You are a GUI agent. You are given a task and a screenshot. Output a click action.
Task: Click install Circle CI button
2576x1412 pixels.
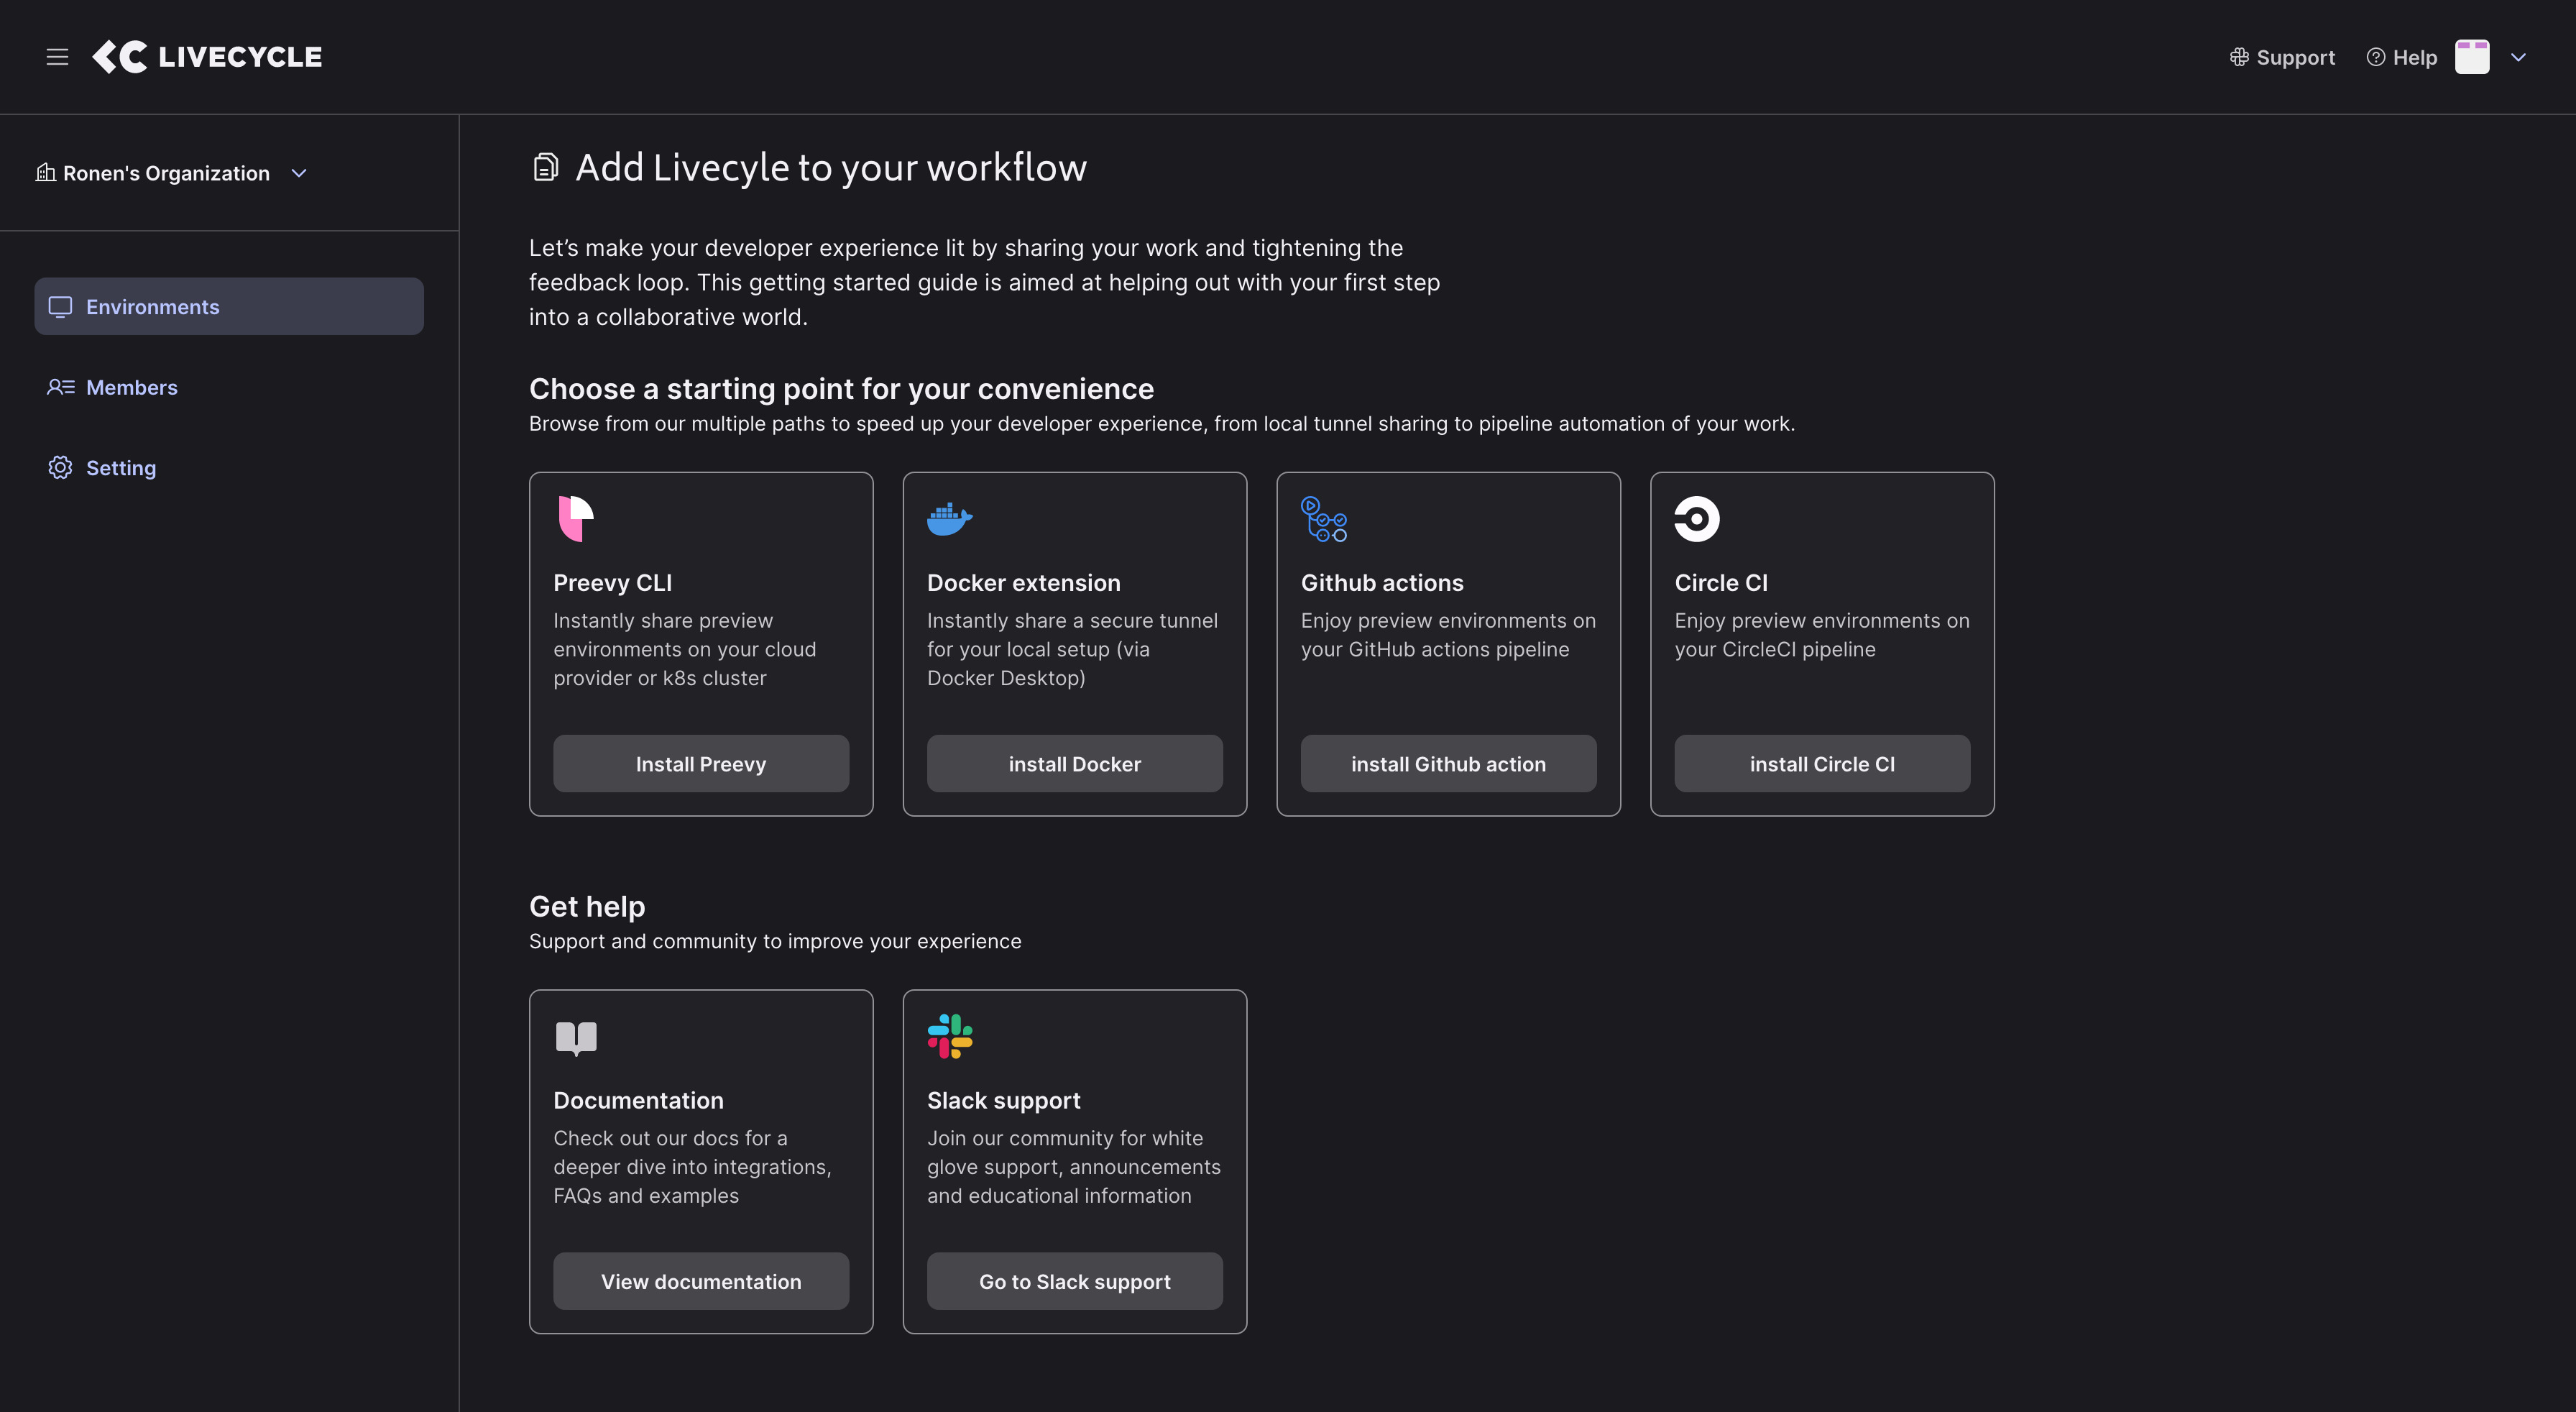[1821, 764]
